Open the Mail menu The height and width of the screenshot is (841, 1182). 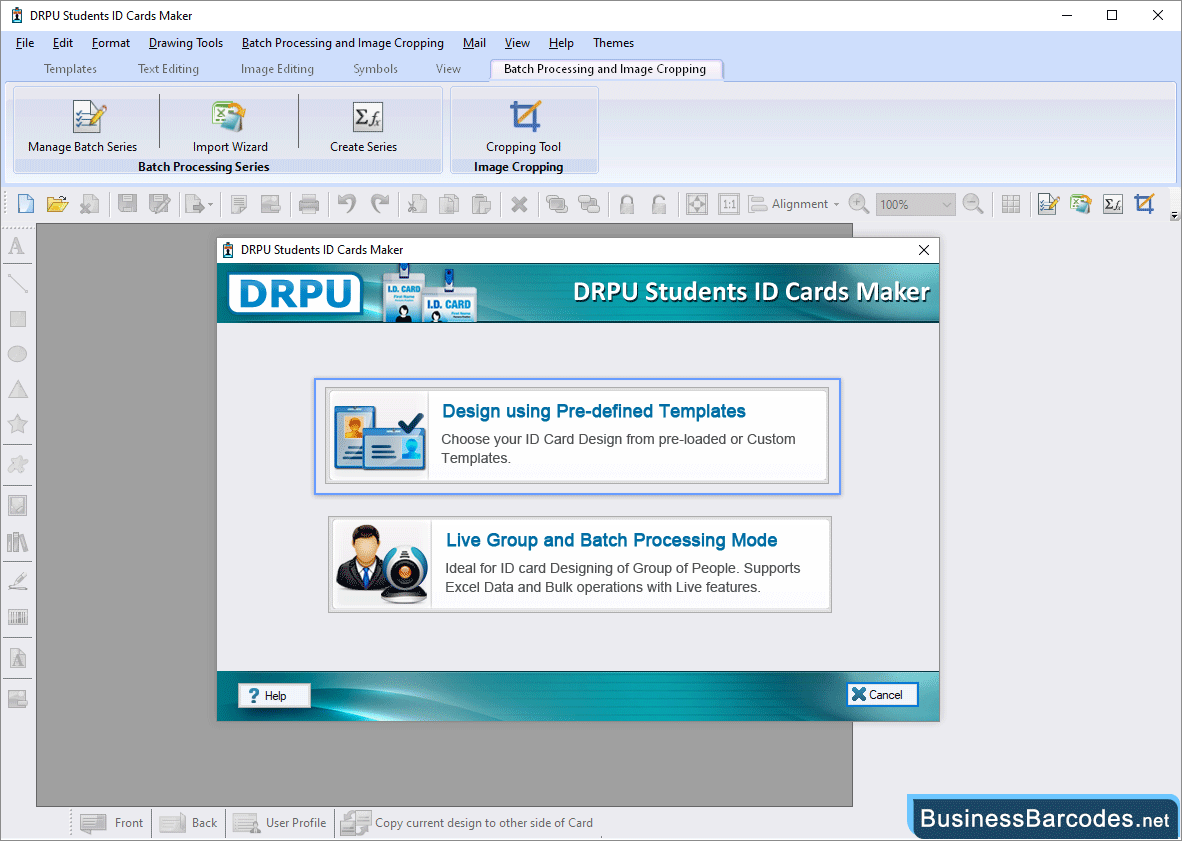(474, 43)
